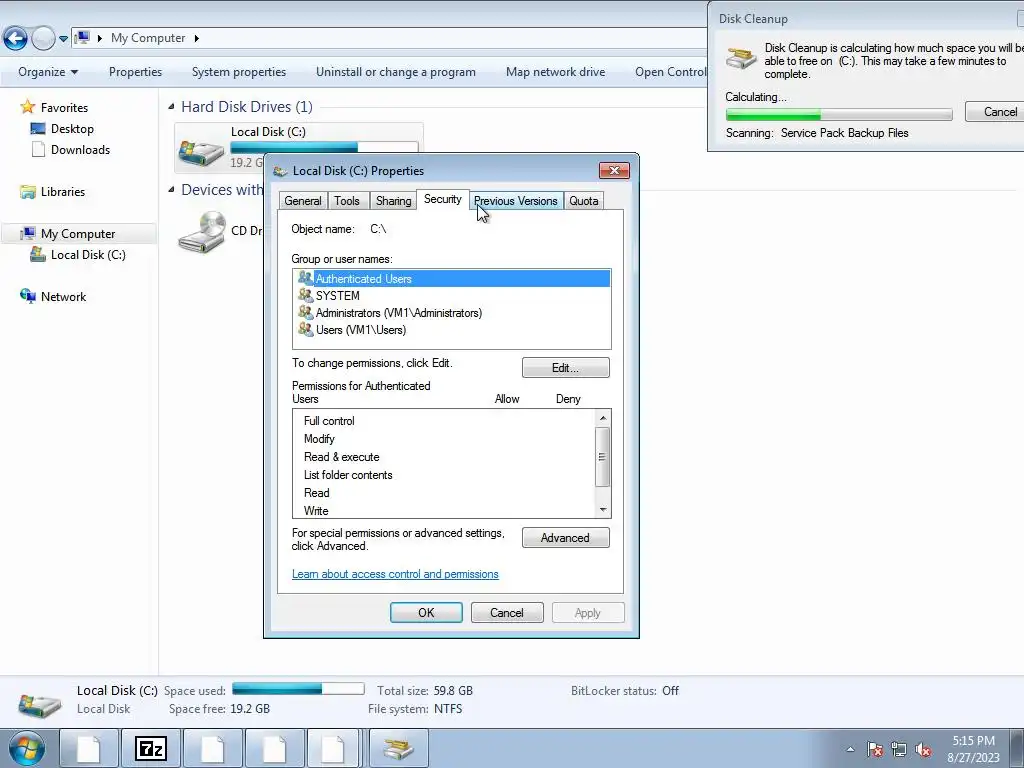This screenshot has width=1024, height=768.
Task: Select My Computer in navigation pane
Action: (78, 234)
